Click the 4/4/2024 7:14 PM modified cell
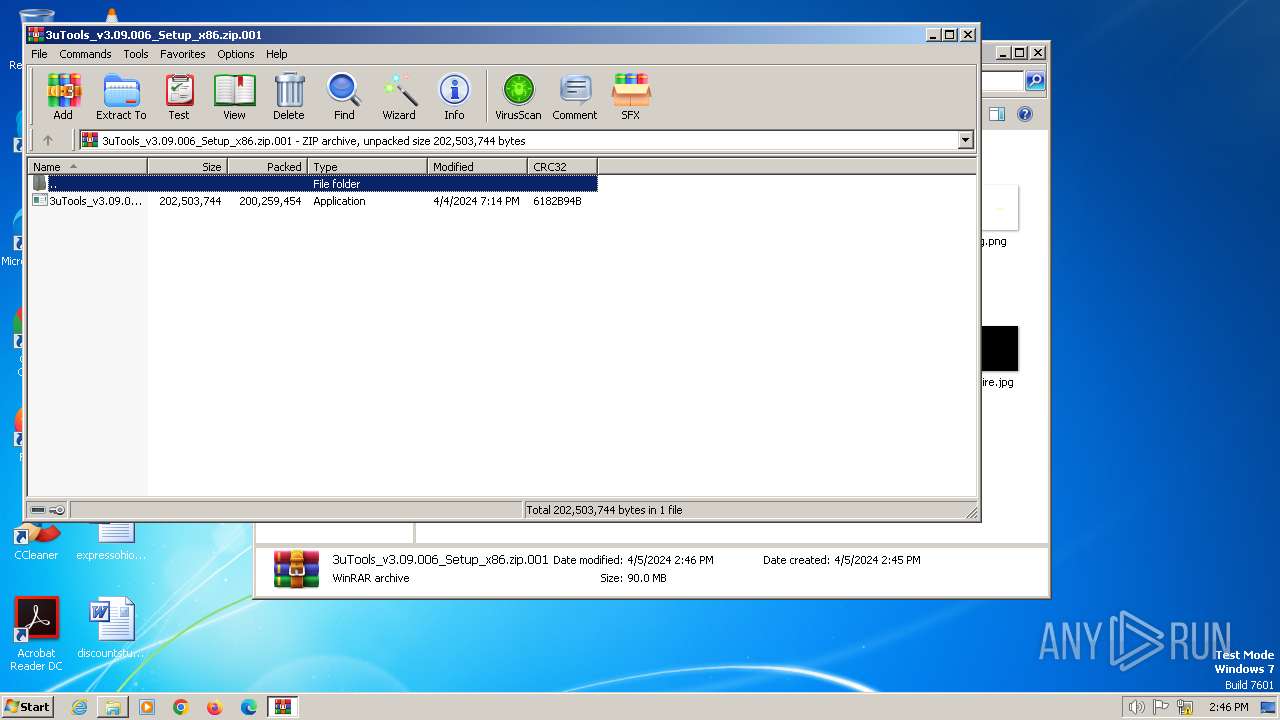The width and height of the screenshot is (1280, 720). (476, 201)
